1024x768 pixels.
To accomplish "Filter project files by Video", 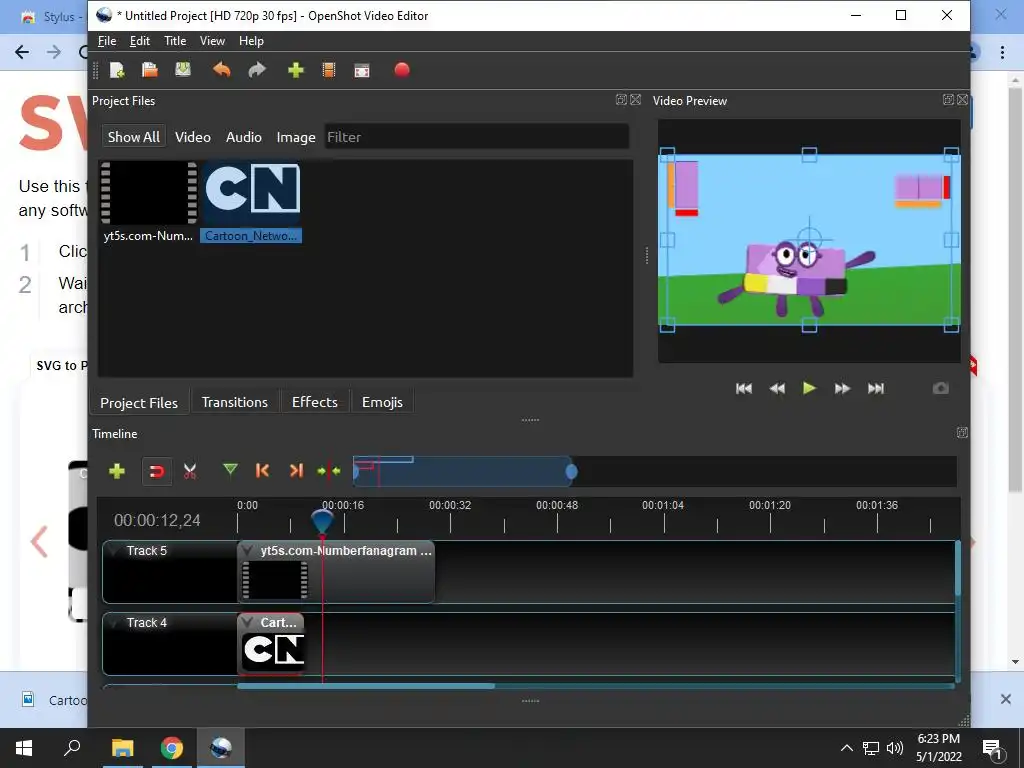I will tap(193, 137).
